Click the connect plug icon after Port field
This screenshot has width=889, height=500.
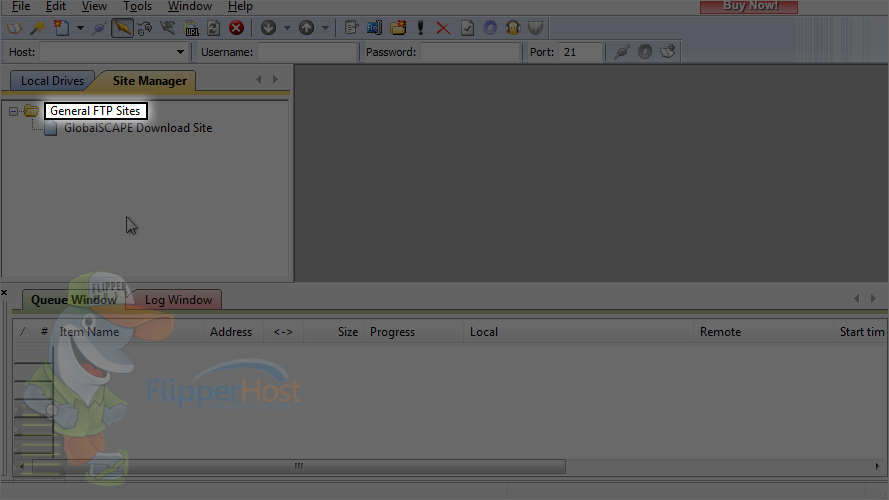[622, 52]
